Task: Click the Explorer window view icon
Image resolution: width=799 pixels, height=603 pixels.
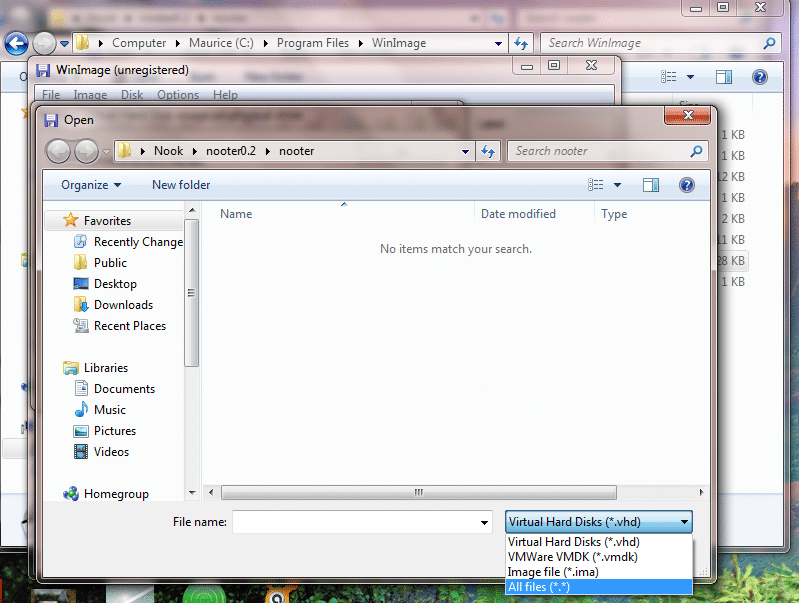Action: coord(668,77)
